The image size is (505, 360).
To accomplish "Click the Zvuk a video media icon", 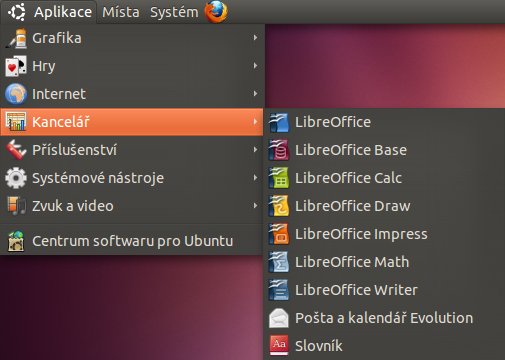I will (x=16, y=206).
